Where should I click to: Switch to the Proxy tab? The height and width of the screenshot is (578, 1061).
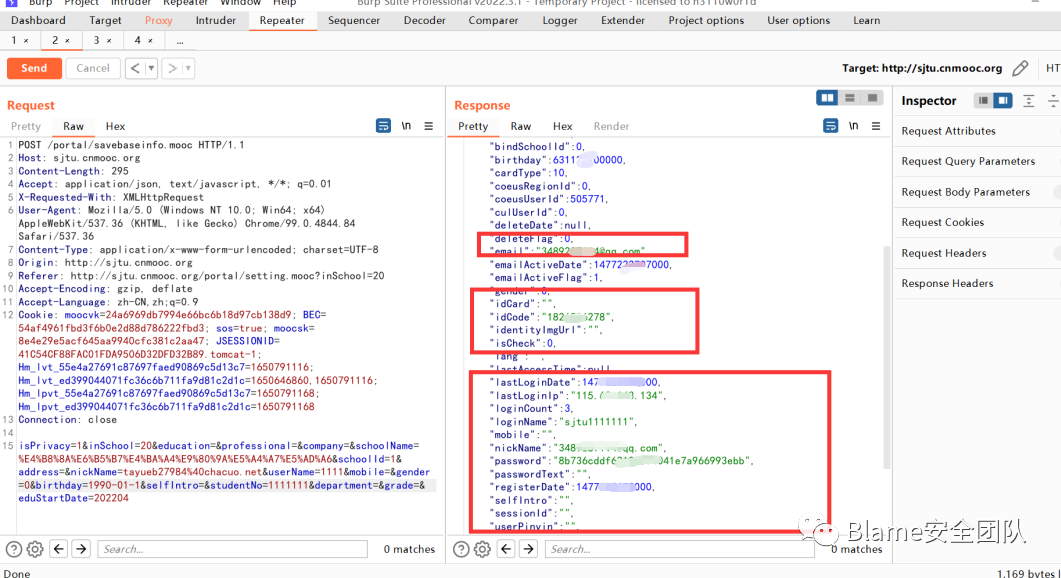(x=158, y=20)
